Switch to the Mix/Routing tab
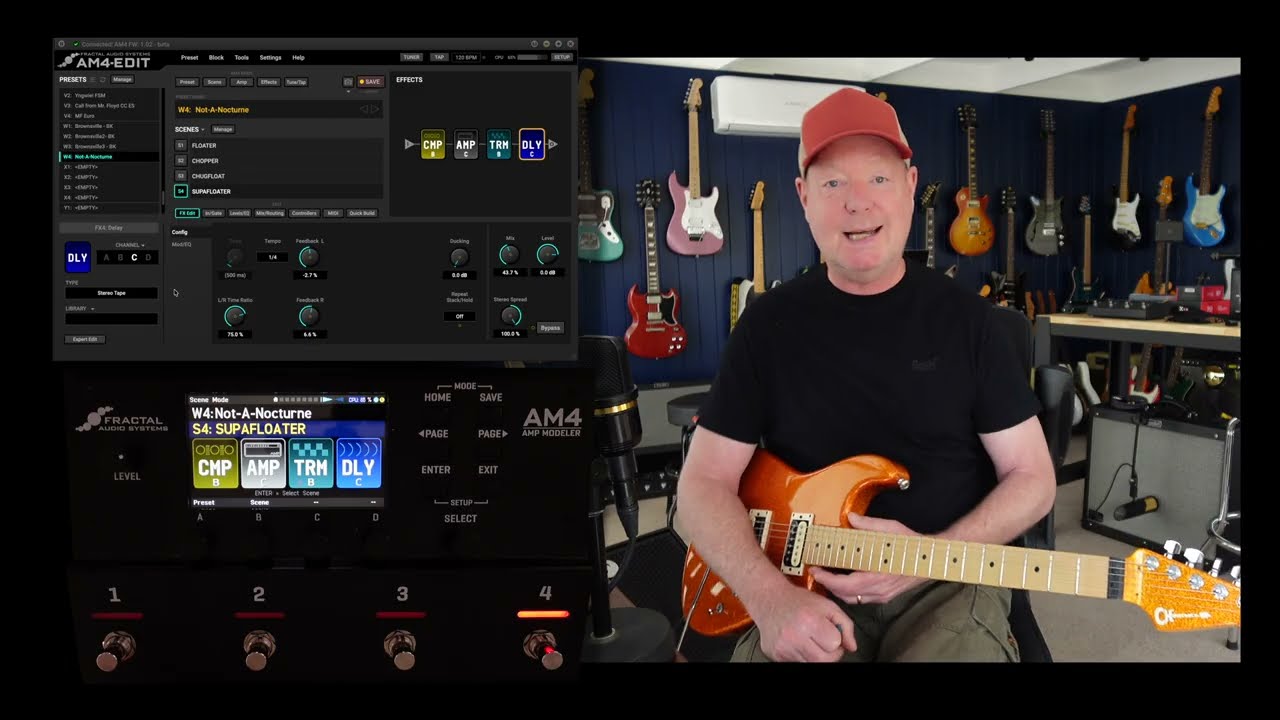The image size is (1280, 720). pos(270,213)
